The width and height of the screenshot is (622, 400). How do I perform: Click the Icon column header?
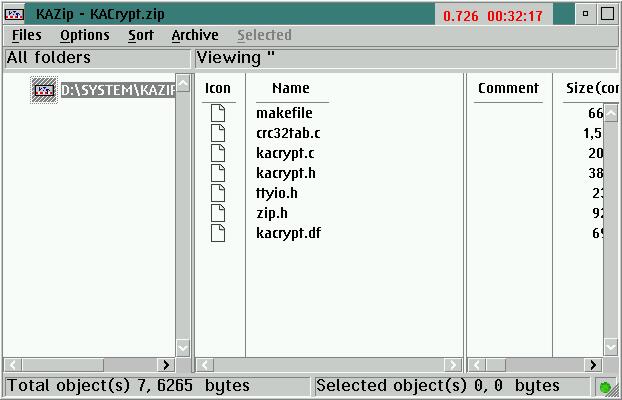click(218, 88)
